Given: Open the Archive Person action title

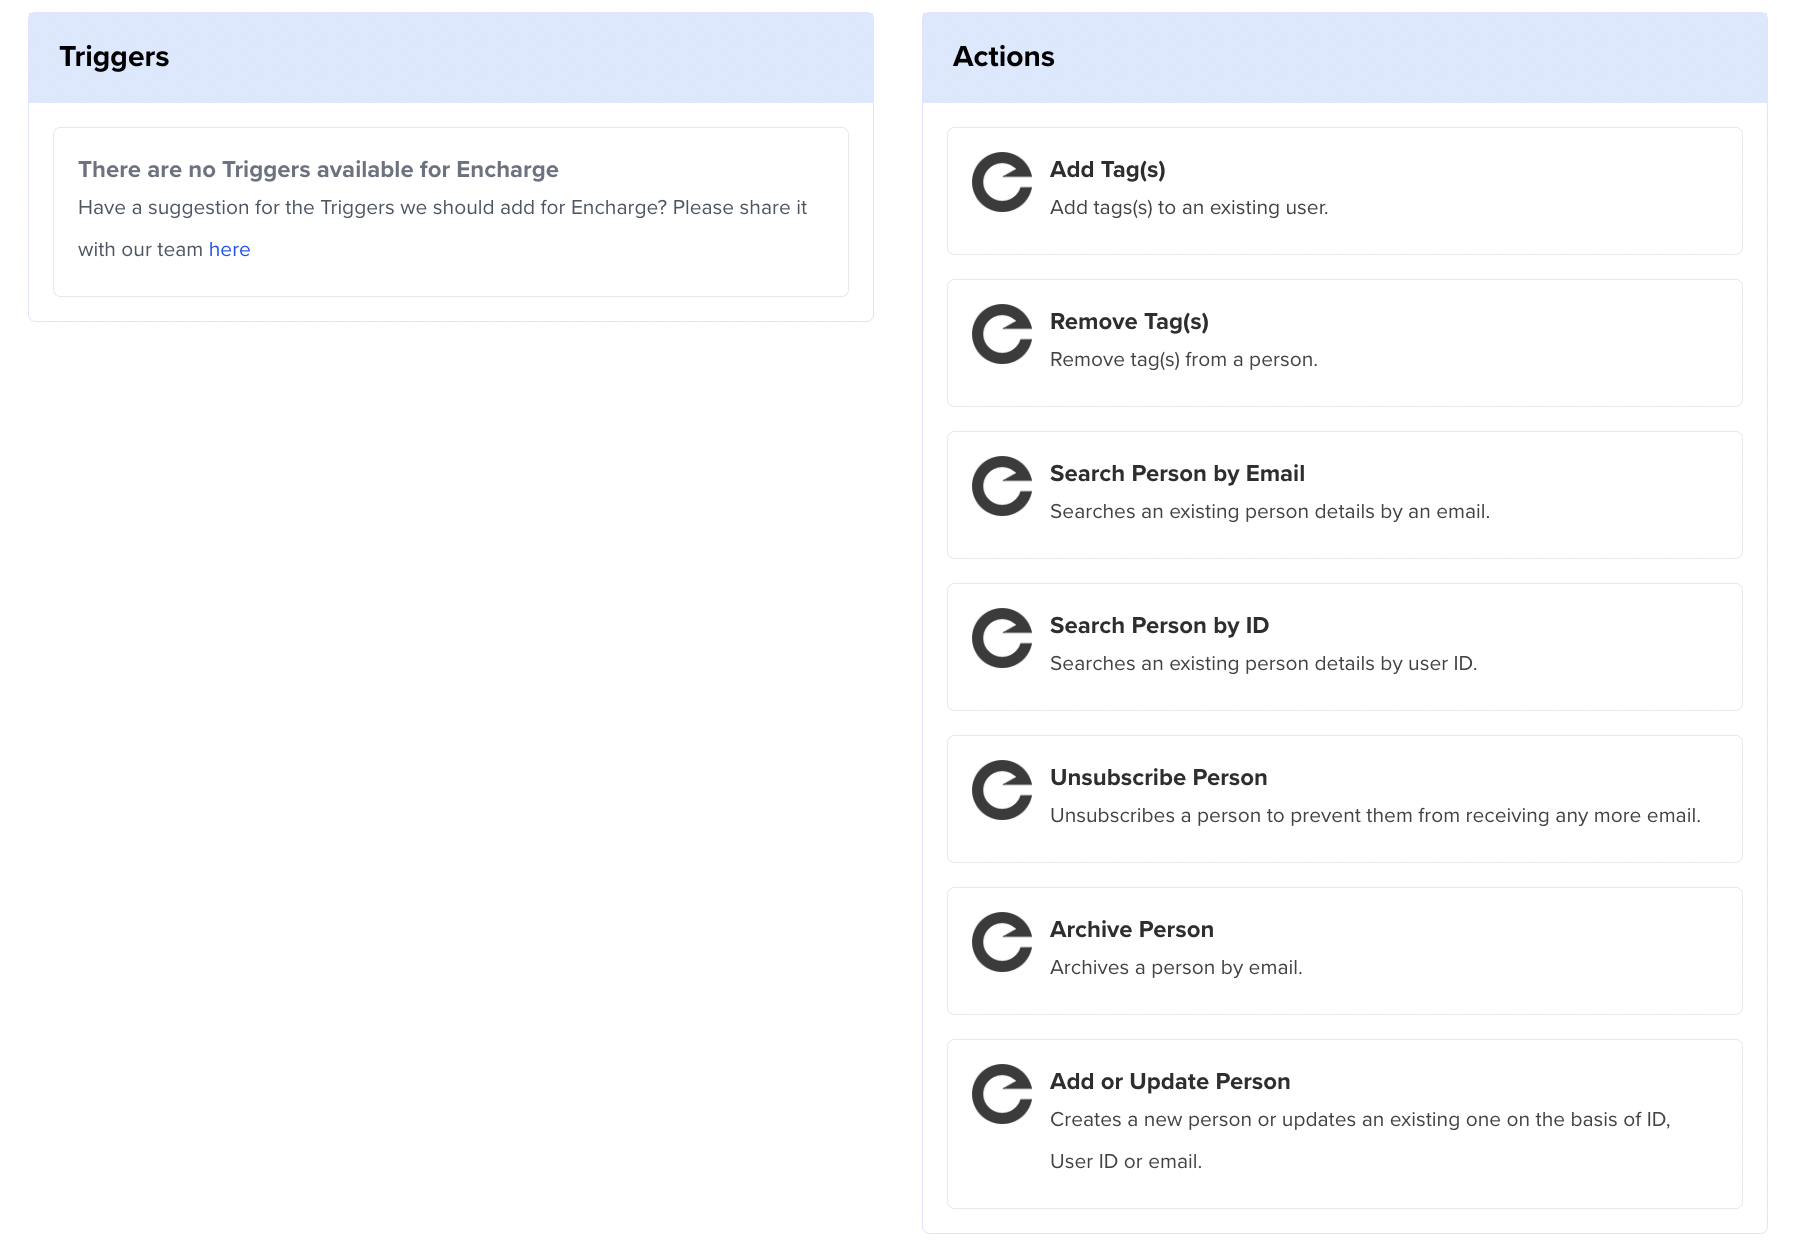Looking at the screenshot, I should 1131,930.
